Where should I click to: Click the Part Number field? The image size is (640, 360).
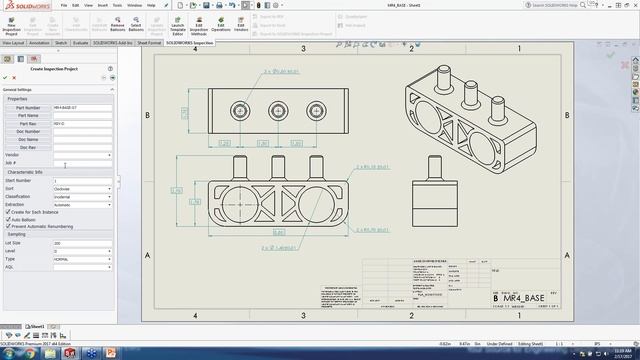(x=82, y=108)
